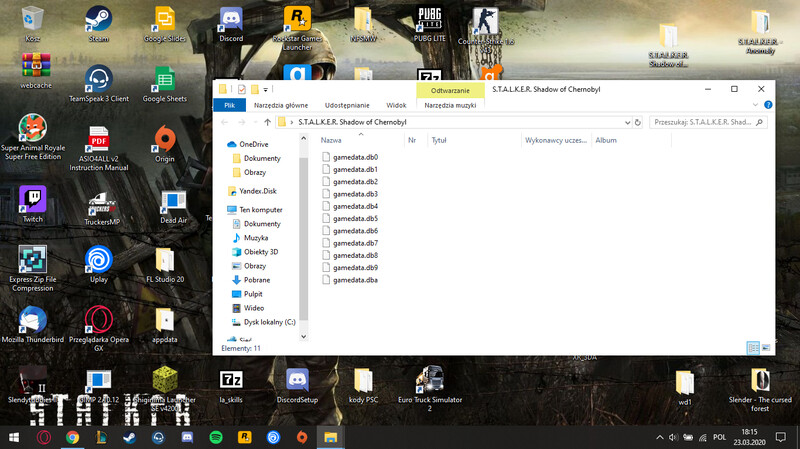Screen dimensions: 800x449
Task: Switch to the large icons view
Action: coord(766,347)
